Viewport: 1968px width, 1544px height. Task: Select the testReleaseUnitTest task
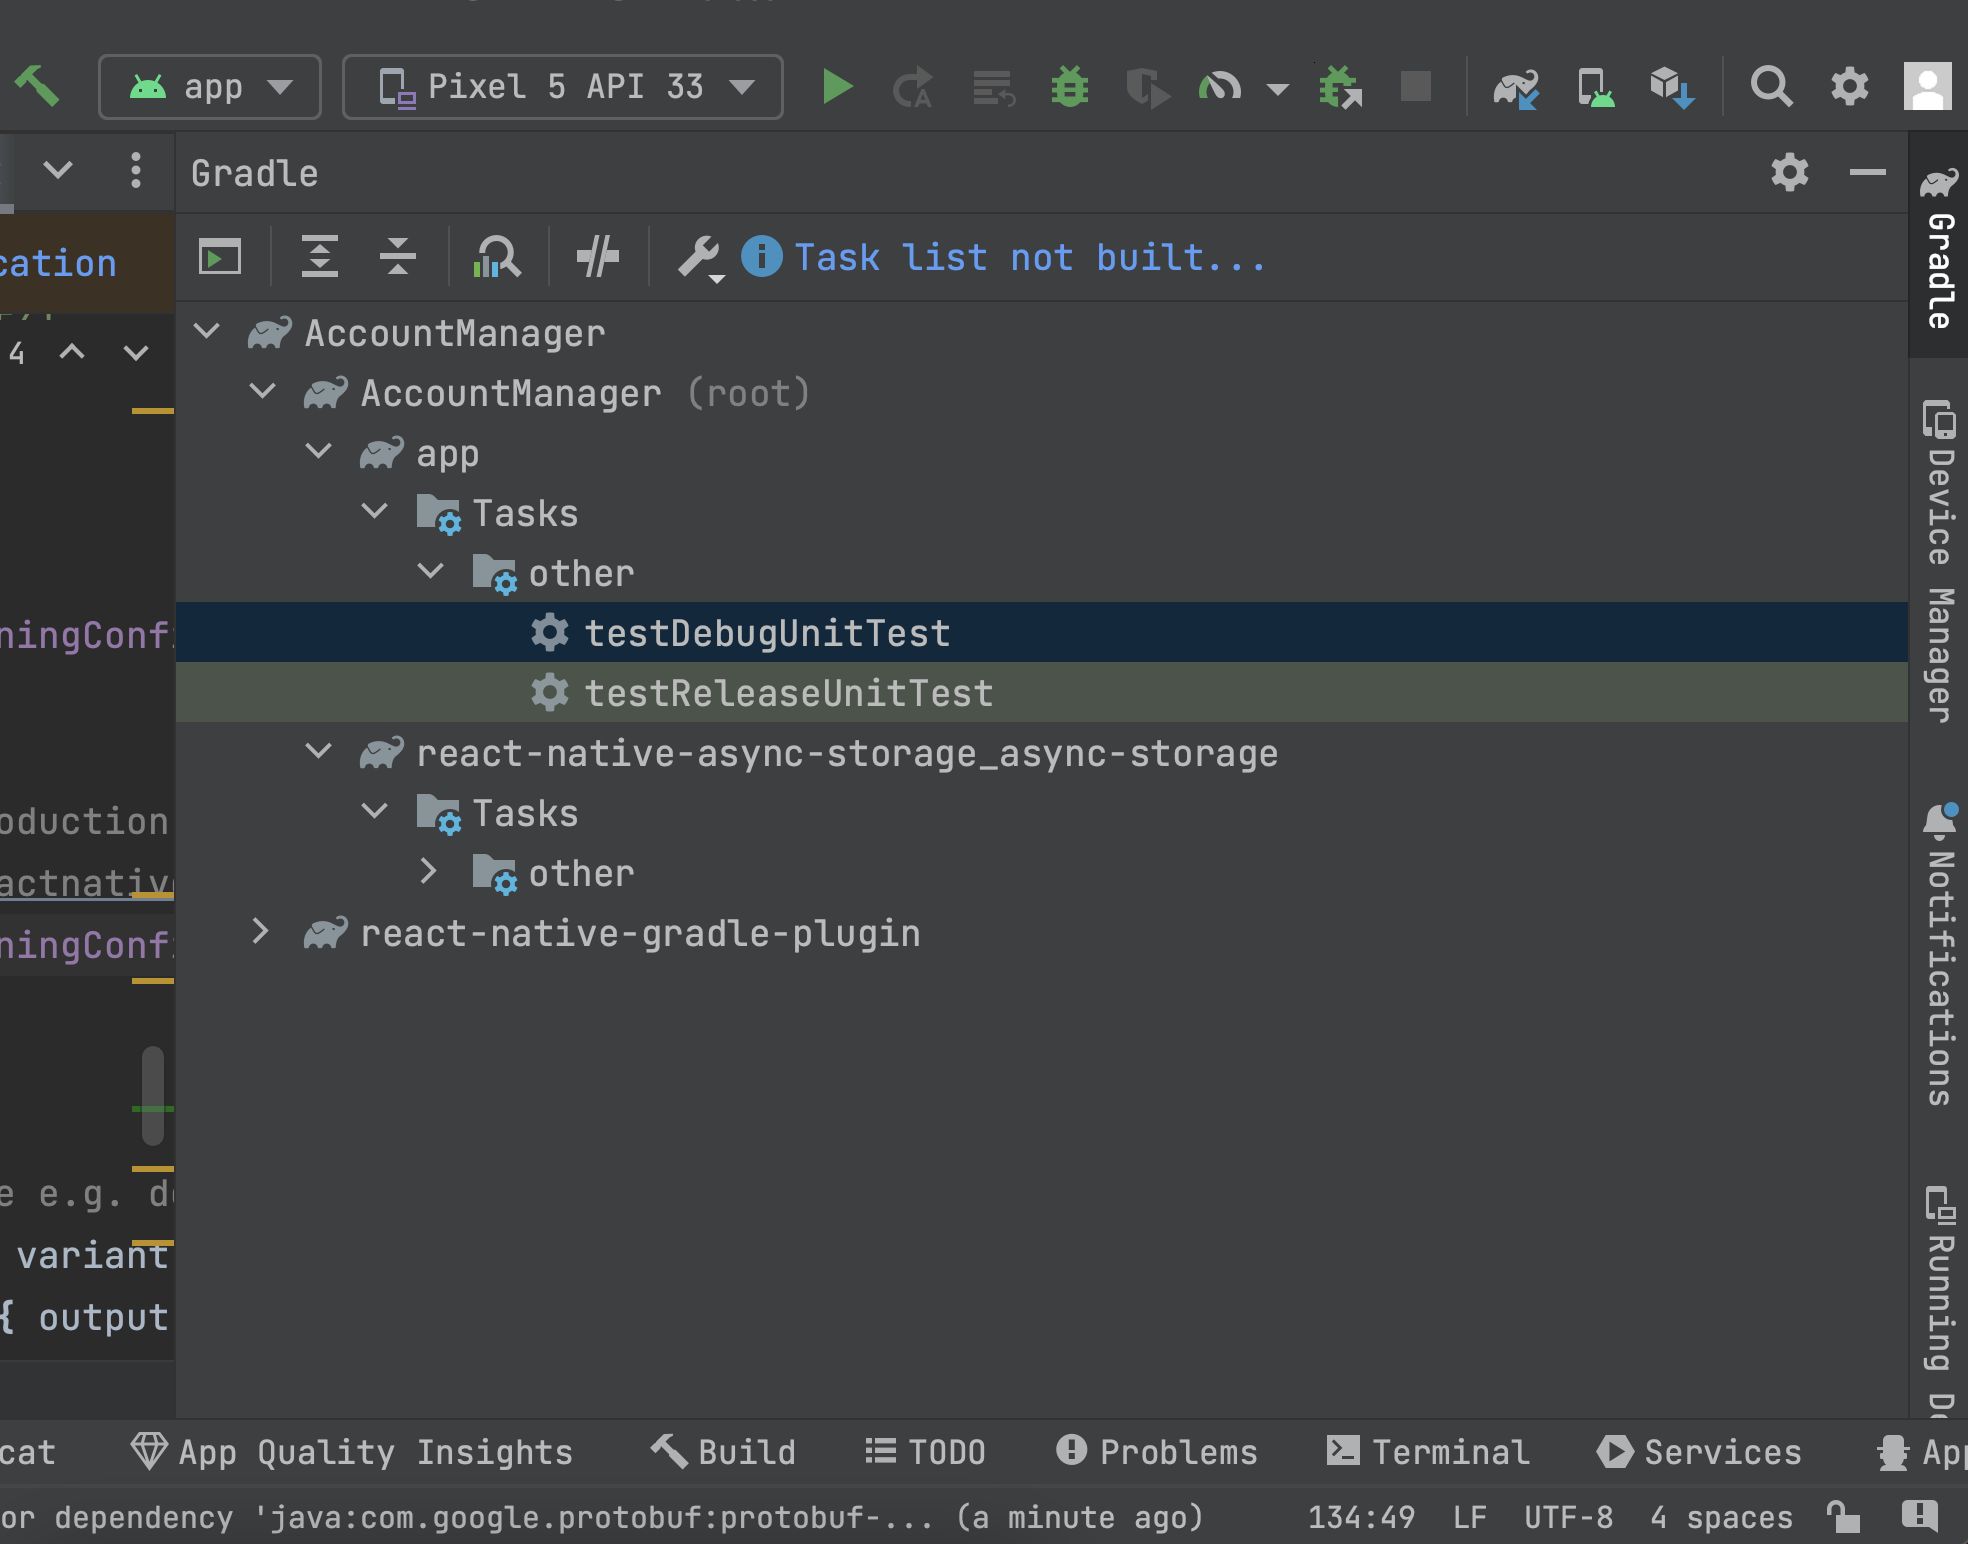[x=788, y=693]
